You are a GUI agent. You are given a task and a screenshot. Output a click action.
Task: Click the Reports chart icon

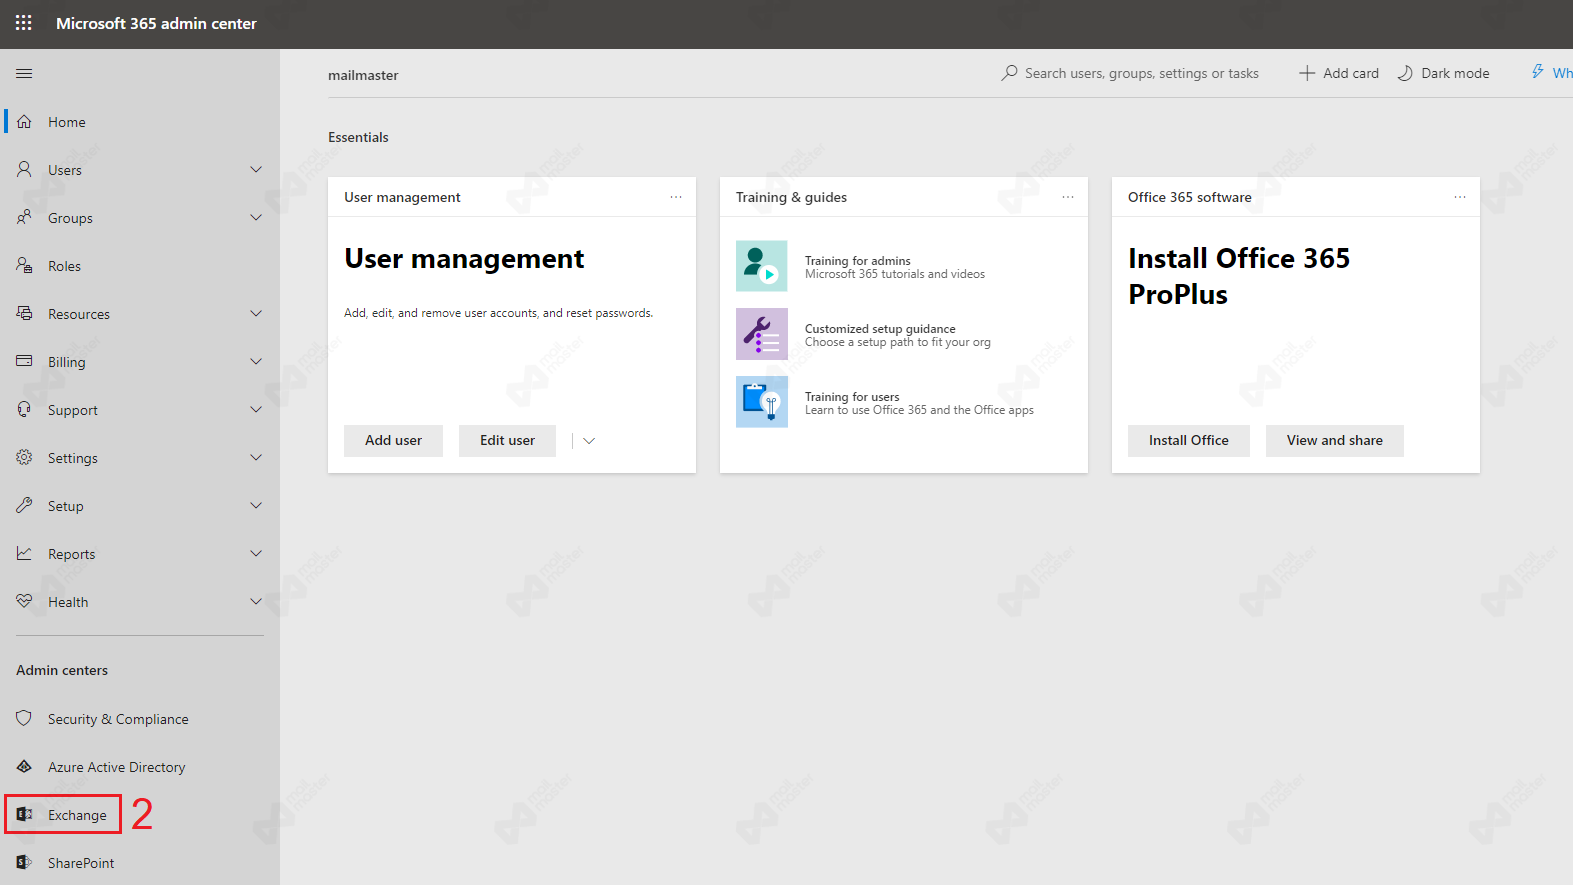[24, 553]
